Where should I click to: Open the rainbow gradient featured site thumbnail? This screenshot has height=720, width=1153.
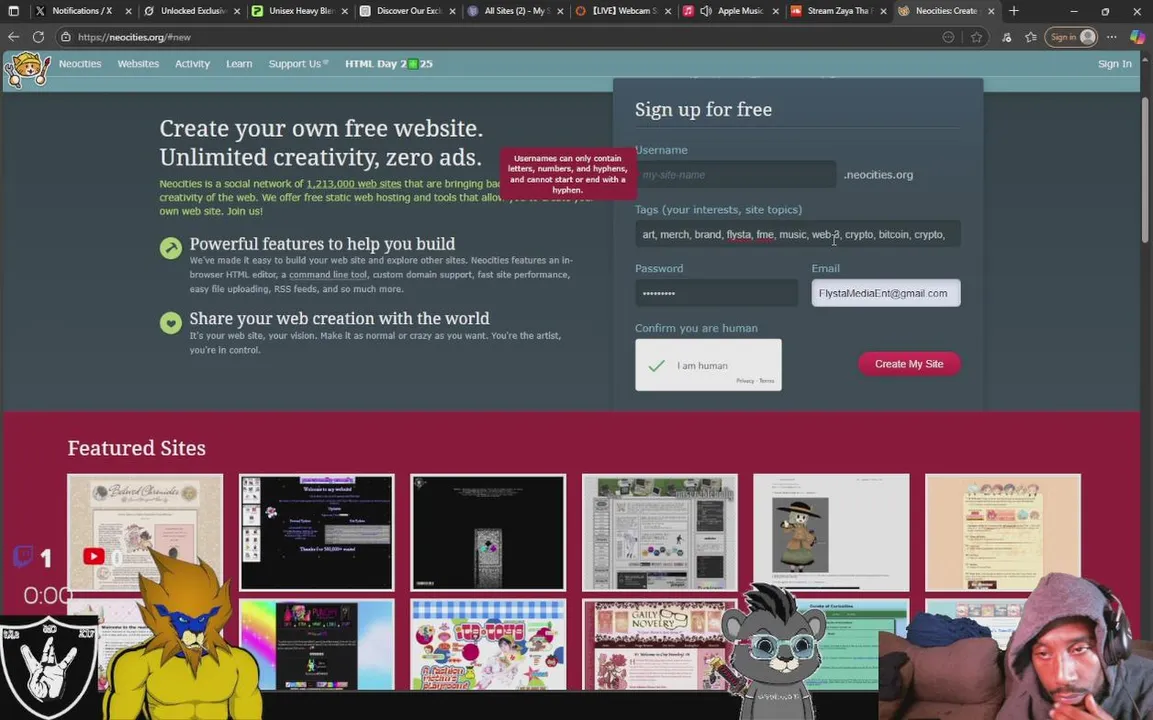pyautogui.click(x=317, y=644)
